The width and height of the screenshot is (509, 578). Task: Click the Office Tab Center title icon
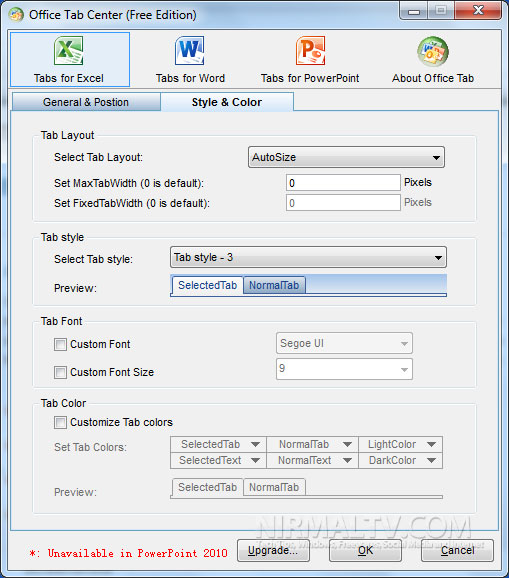(16, 15)
